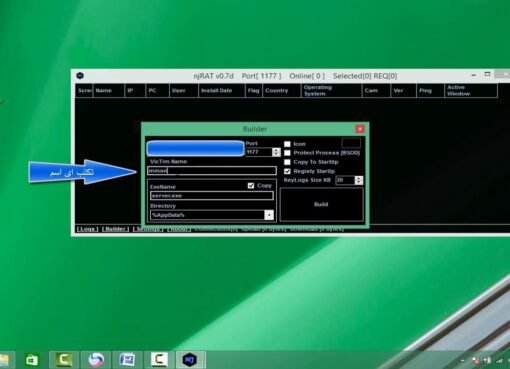Sort by the Cam column header
510x369 pixels.
[376, 90]
